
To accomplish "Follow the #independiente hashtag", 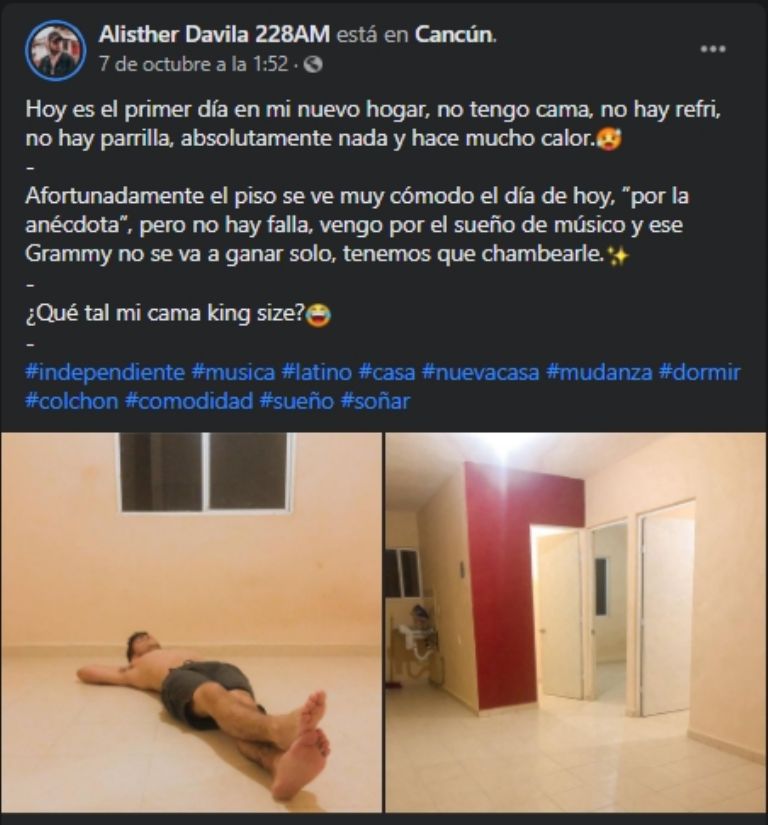I will pos(105,372).
